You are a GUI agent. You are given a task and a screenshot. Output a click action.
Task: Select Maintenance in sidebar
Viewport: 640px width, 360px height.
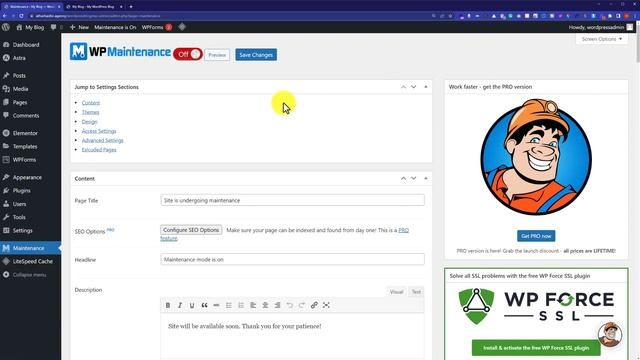click(x=30, y=248)
